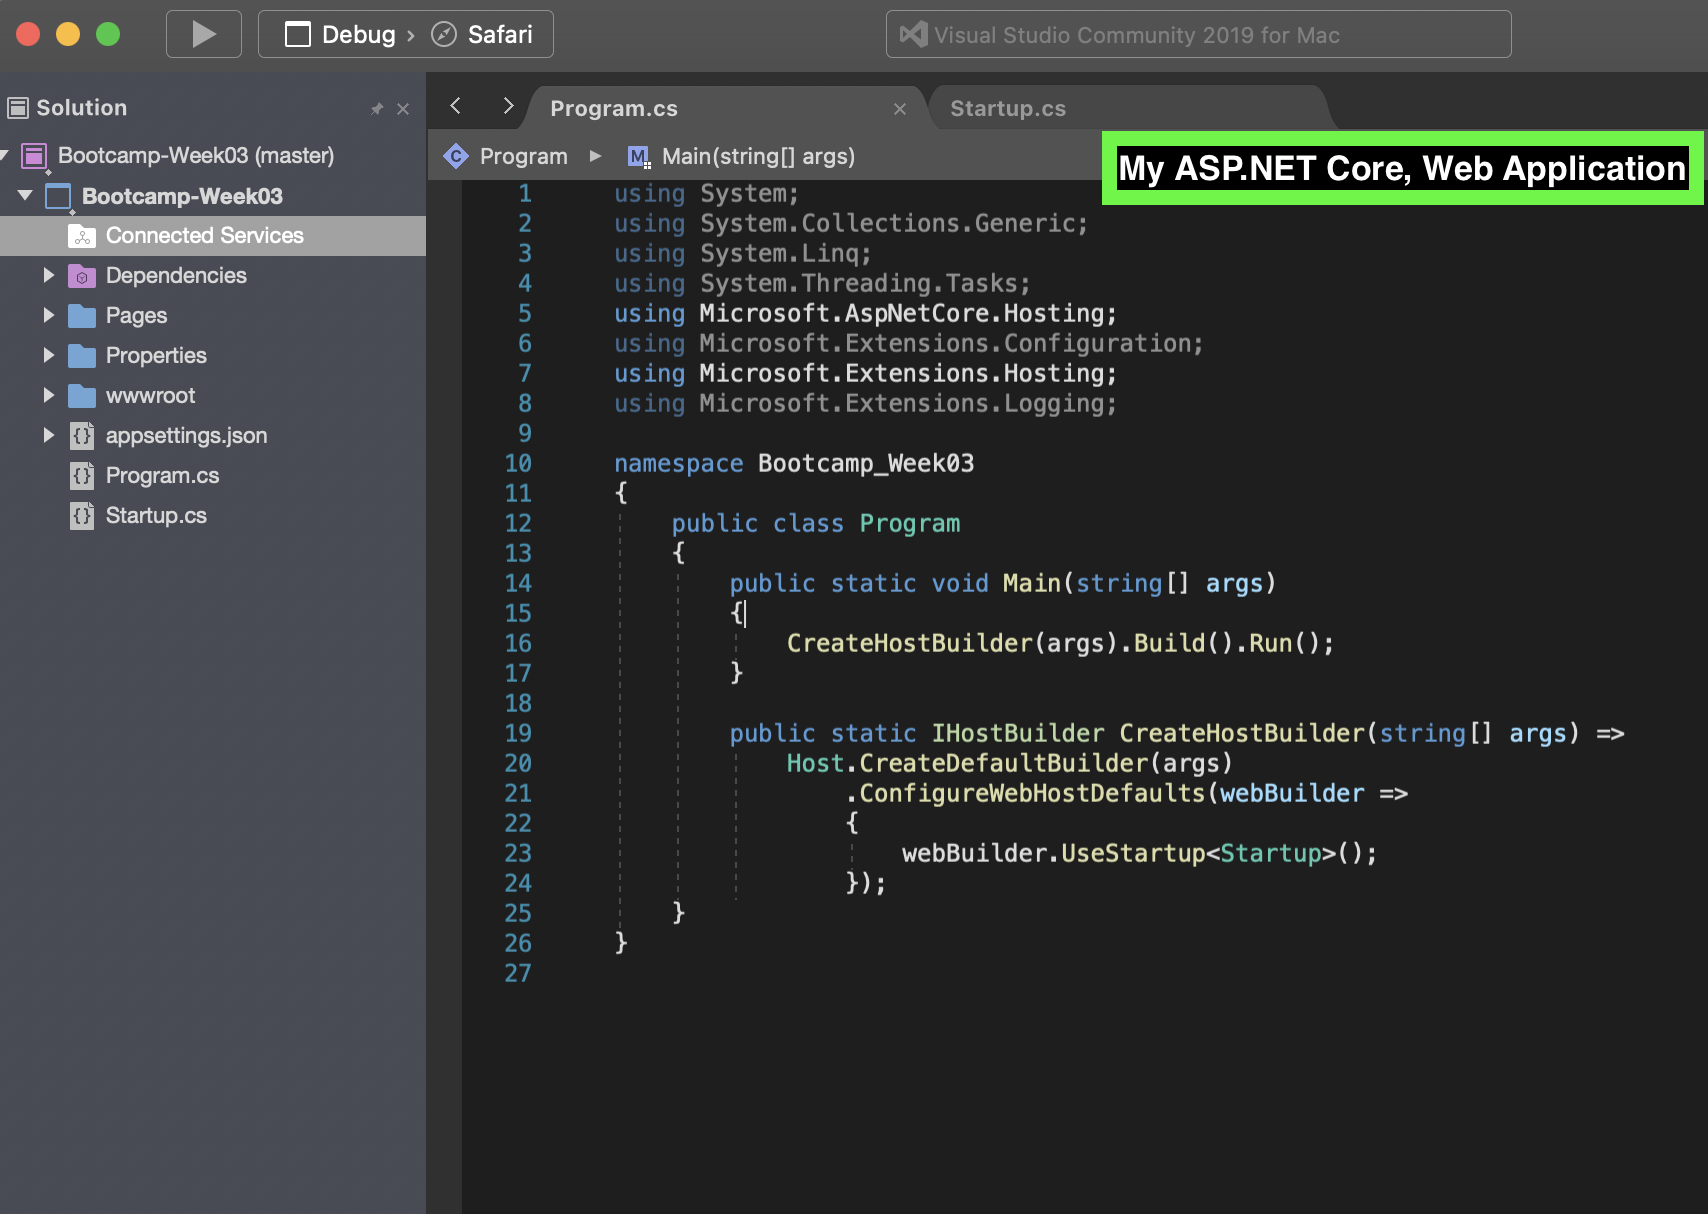Click the Program.cs C# file icon

(82, 475)
